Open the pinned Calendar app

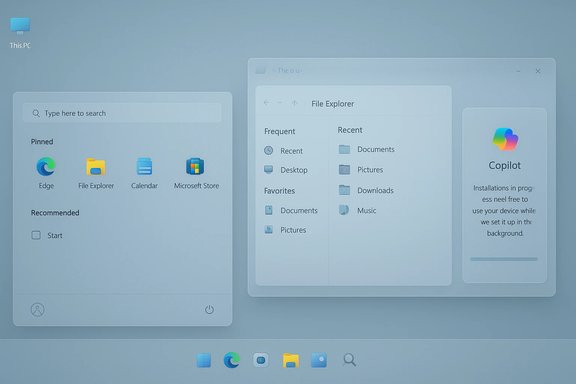[144, 173]
